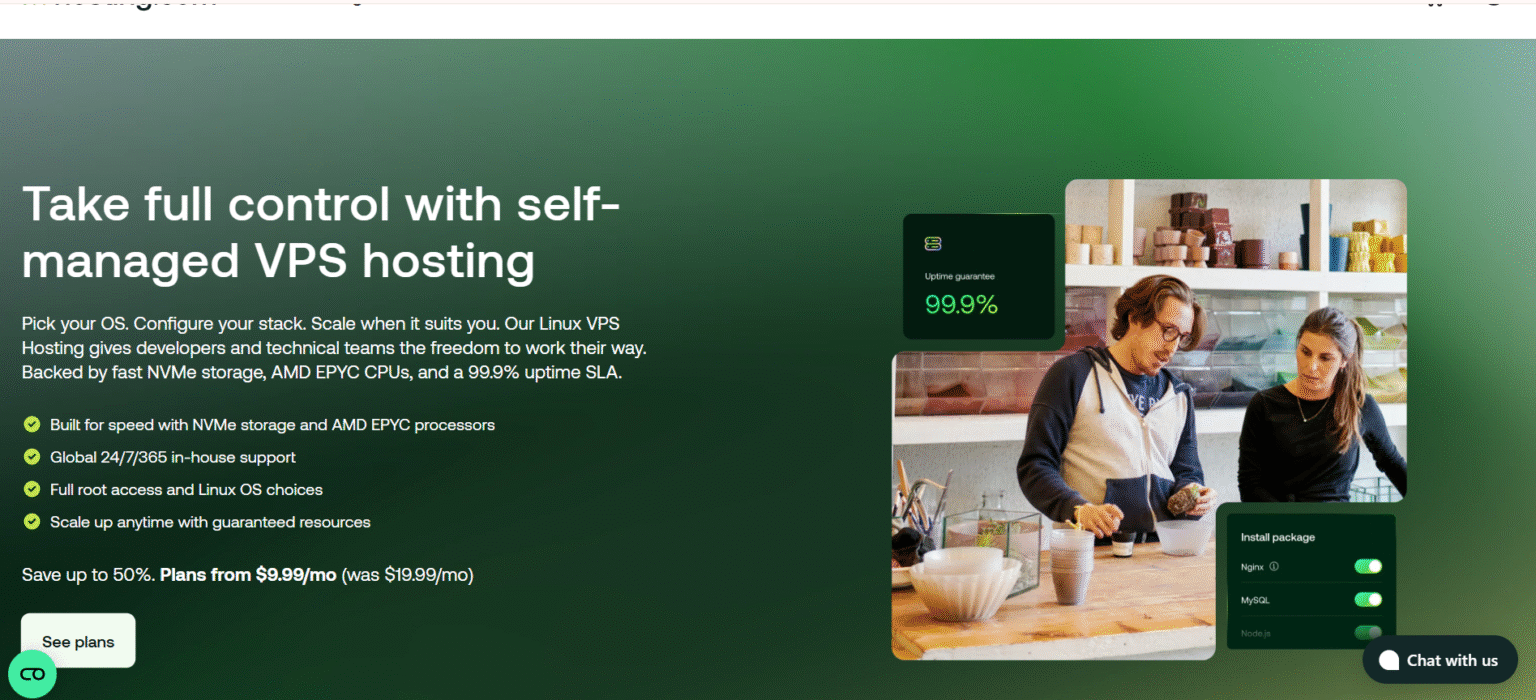Click the checkmark beside NVMe storage bullet
The image size is (1536, 700).
[32, 425]
